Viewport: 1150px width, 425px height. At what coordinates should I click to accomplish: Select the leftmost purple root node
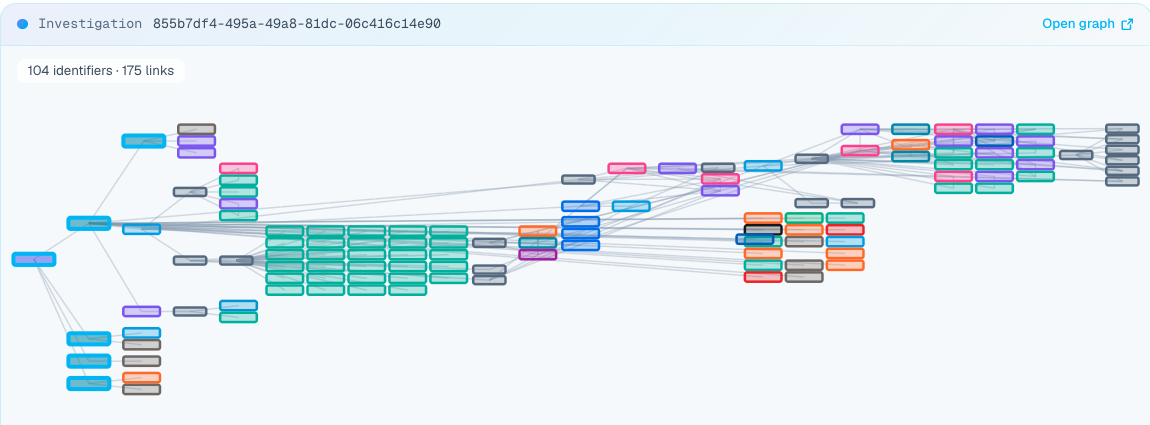point(34,259)
